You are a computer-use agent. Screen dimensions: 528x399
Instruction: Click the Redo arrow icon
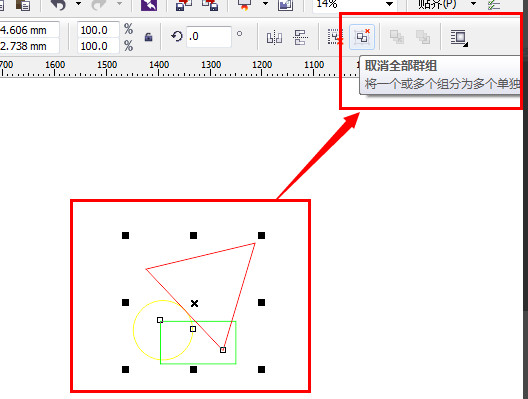99,4
